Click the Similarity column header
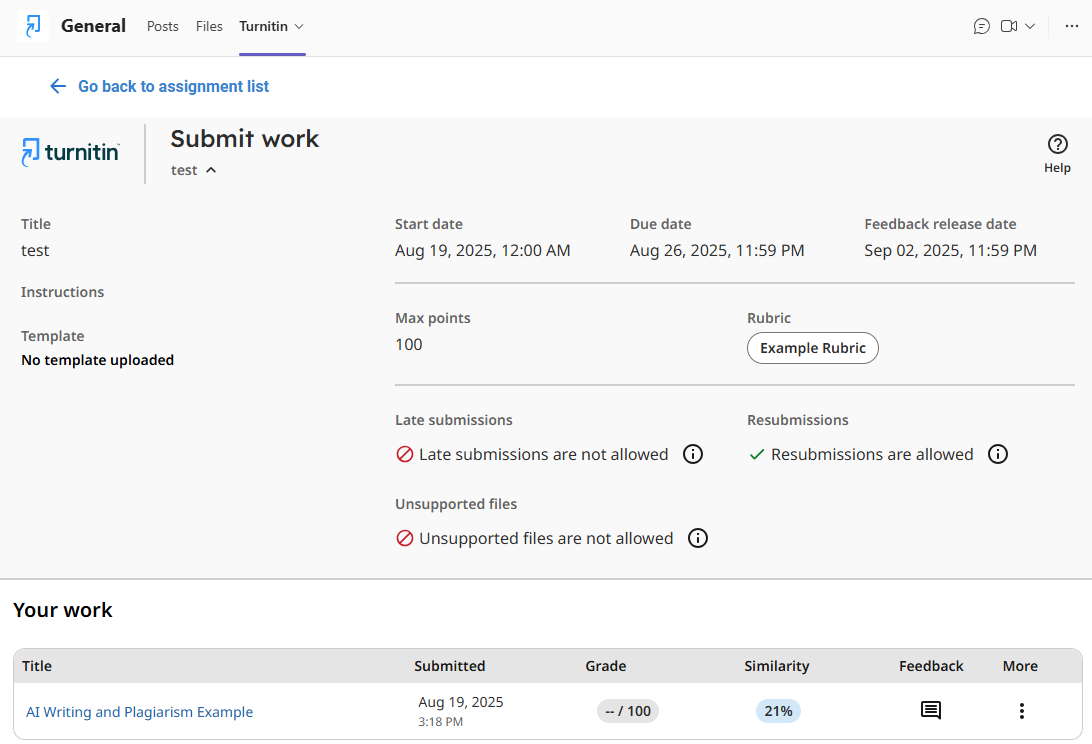This screenshot has height=744, width=1092. [x=777, y=666]
